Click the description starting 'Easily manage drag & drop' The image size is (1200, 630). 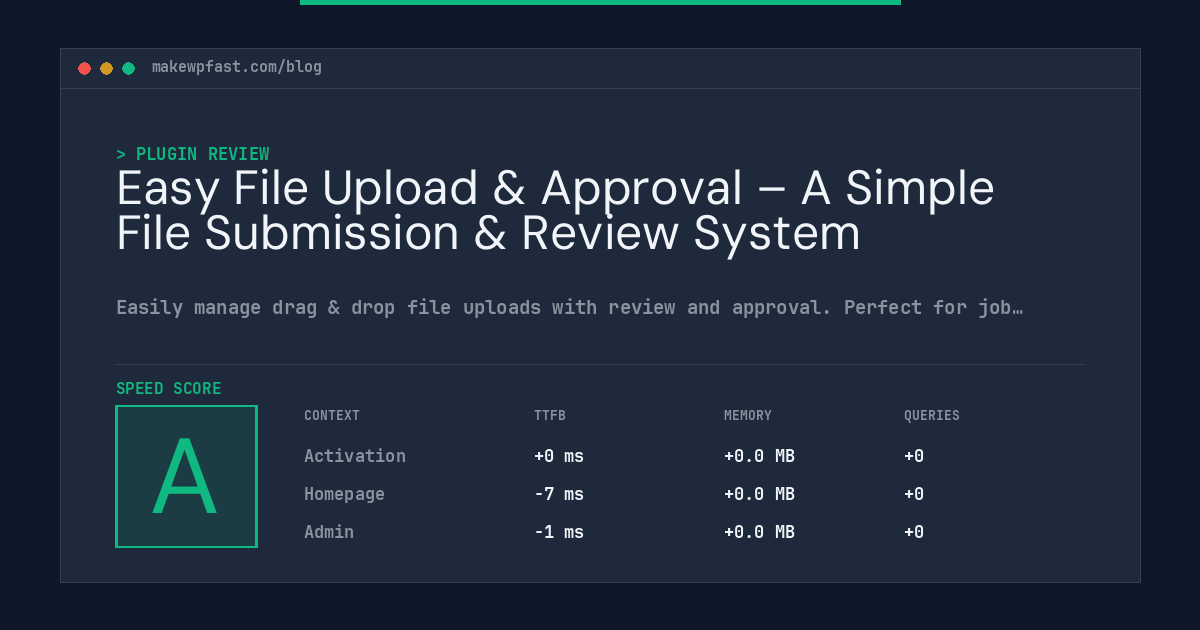pyautogui.click(x=569, y=308)
